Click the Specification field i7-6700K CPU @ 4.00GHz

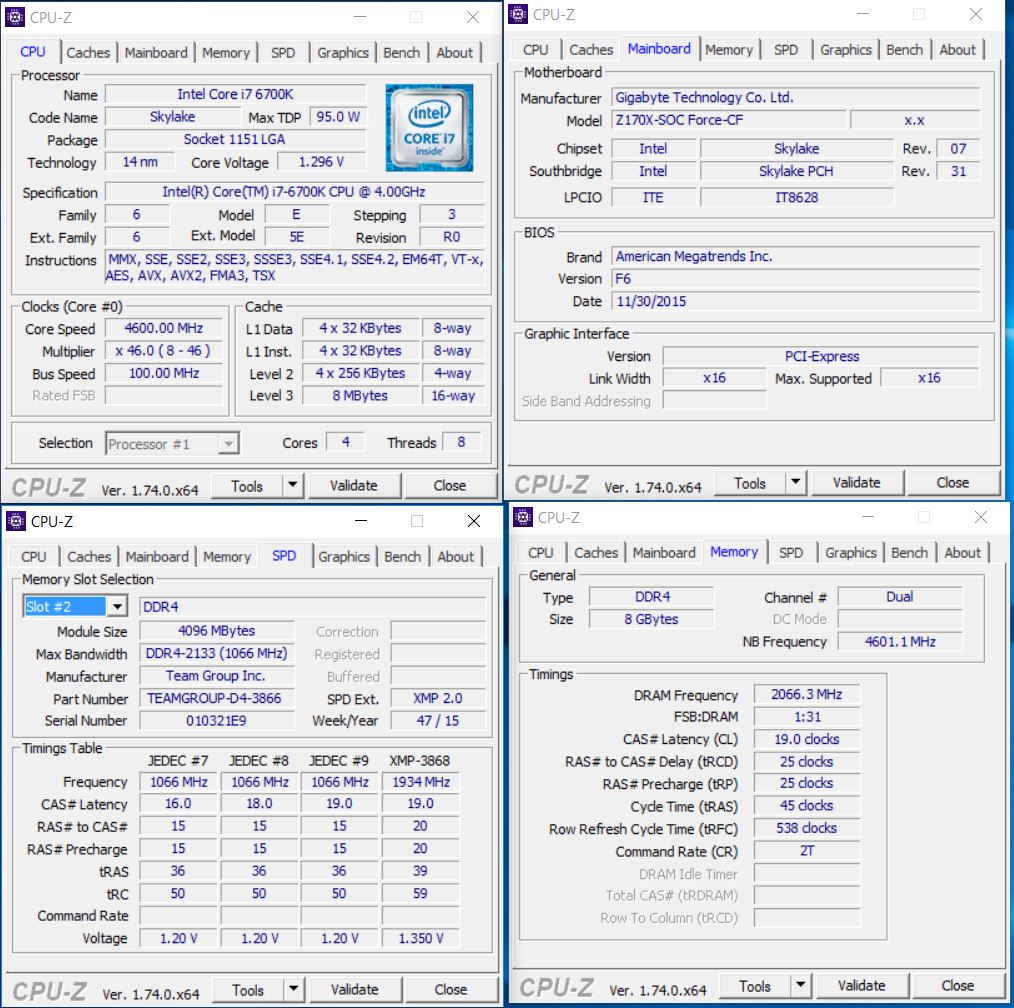tap(294, 192)
